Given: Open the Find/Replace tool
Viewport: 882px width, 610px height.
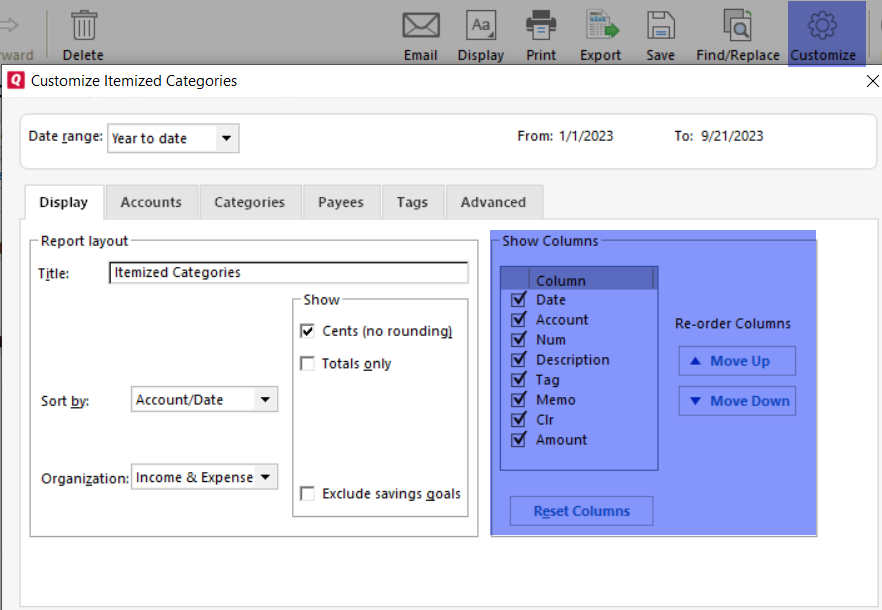Looking at the screenshot, I should click(737, 25).
